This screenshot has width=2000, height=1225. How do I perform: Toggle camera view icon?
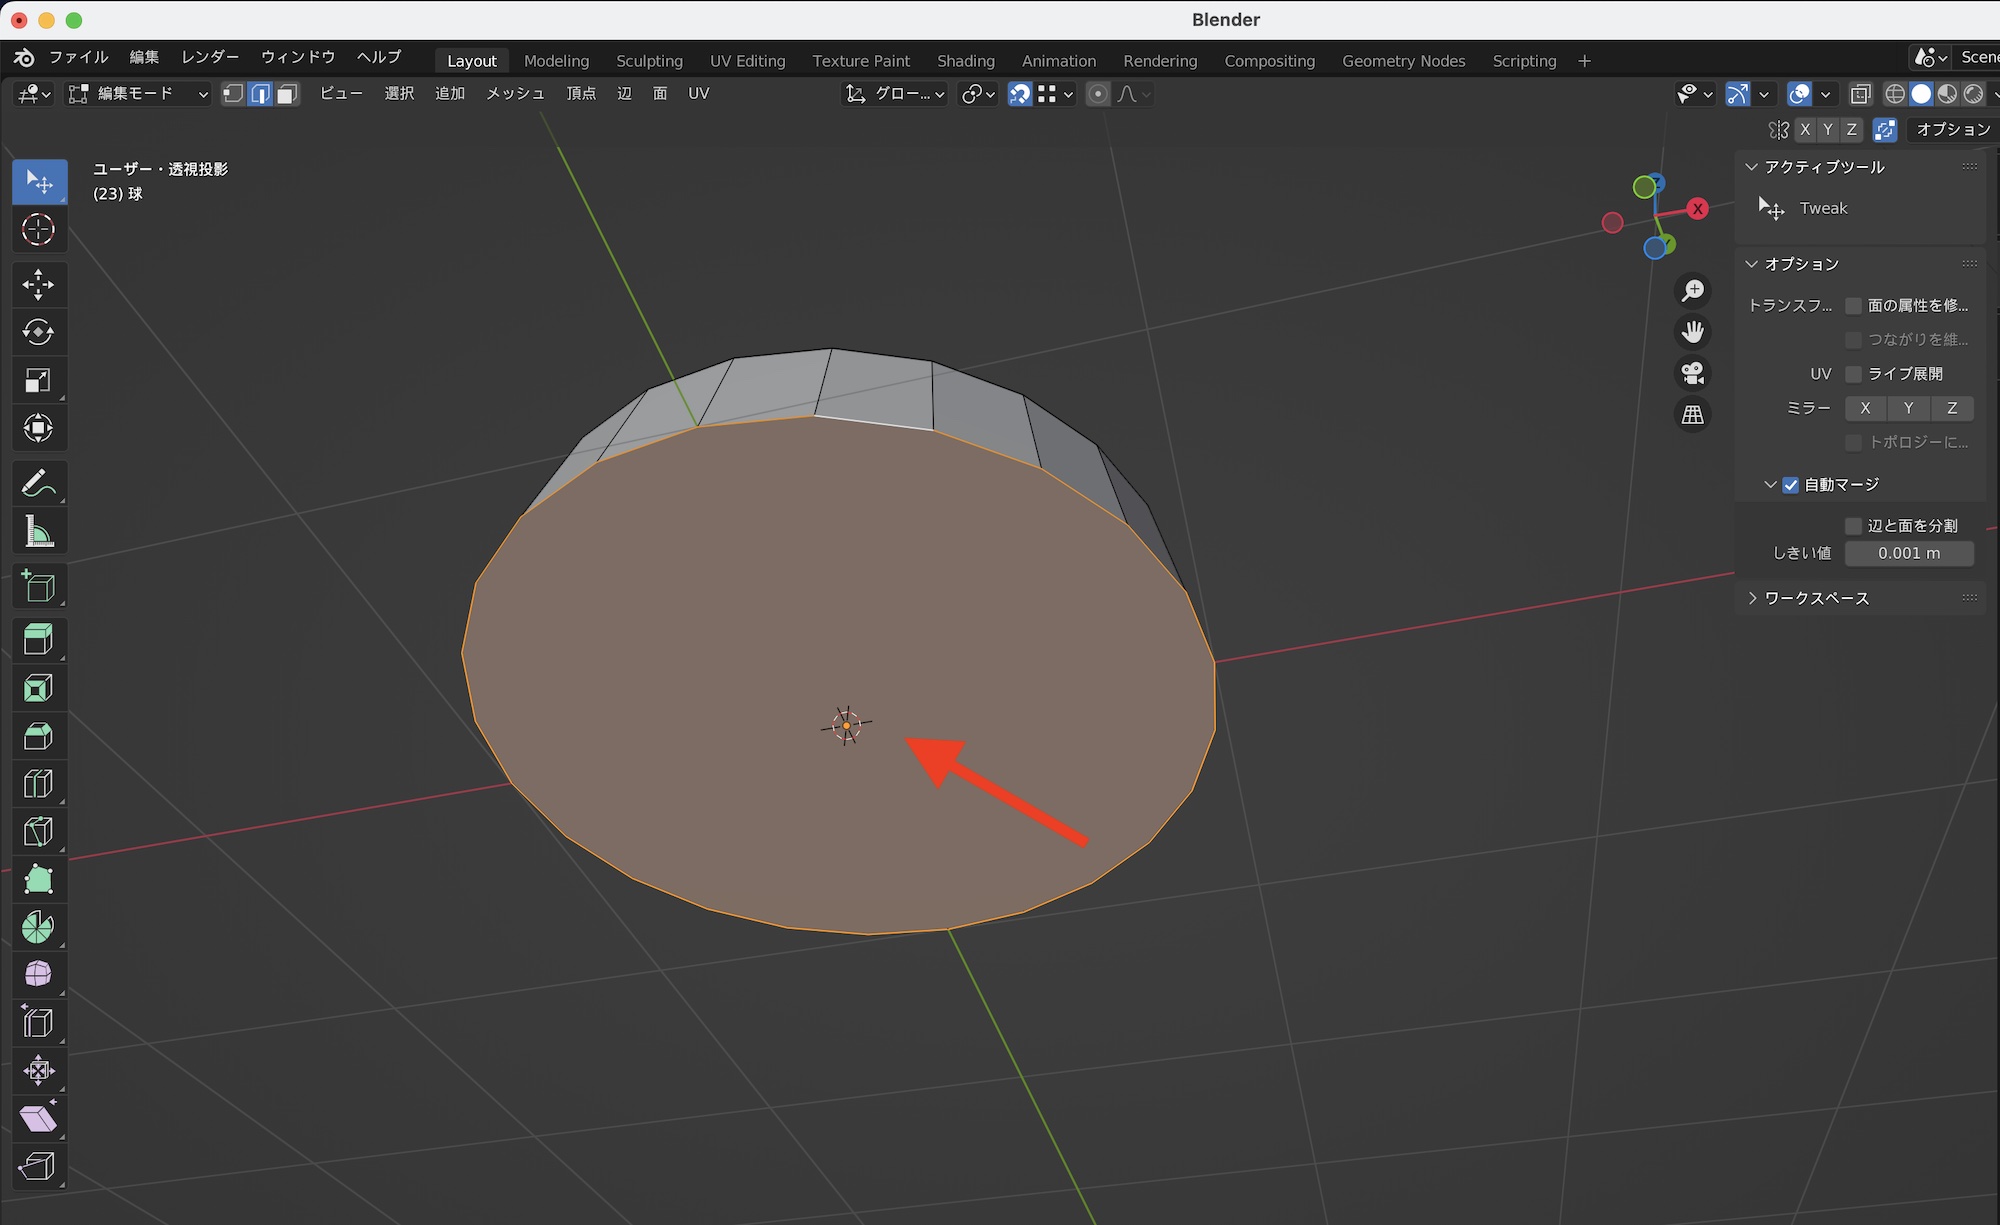click(x=1693, y=373)
